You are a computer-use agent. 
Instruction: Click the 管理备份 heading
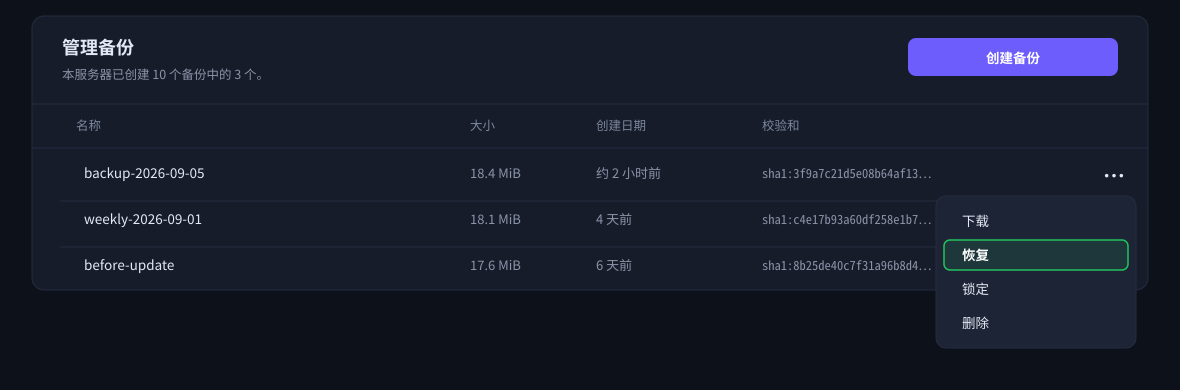98,47
